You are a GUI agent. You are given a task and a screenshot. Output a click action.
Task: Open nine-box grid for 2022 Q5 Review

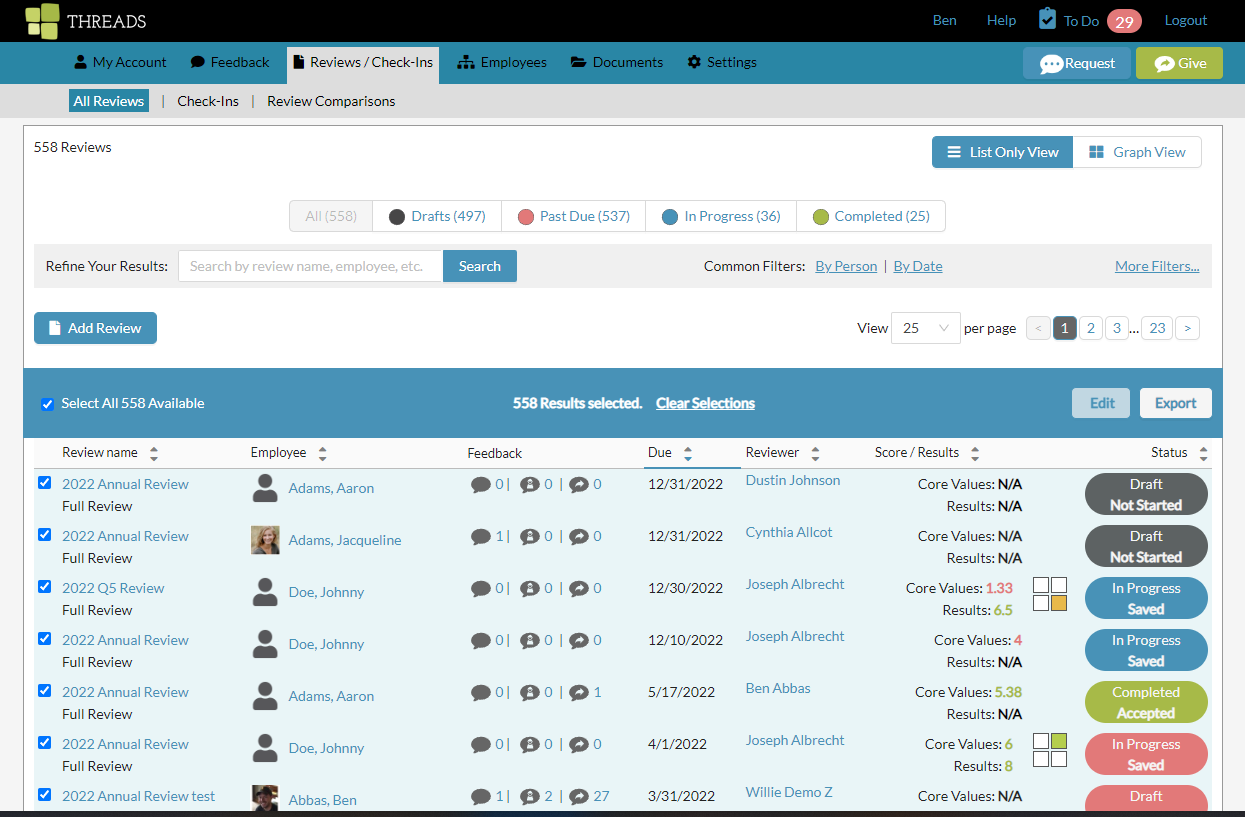pos(1050,594)
